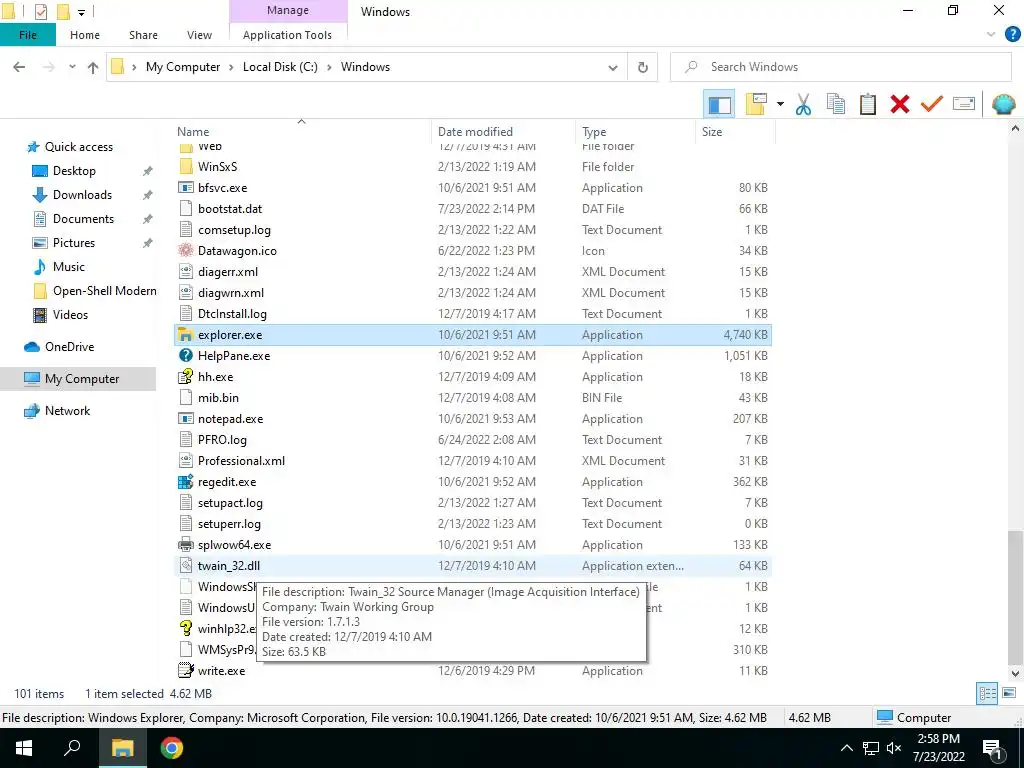1024x768 pixels.
Task: Expand the chevron after Local Disk (C:) breadcrumb
Action: coord(329,67)
